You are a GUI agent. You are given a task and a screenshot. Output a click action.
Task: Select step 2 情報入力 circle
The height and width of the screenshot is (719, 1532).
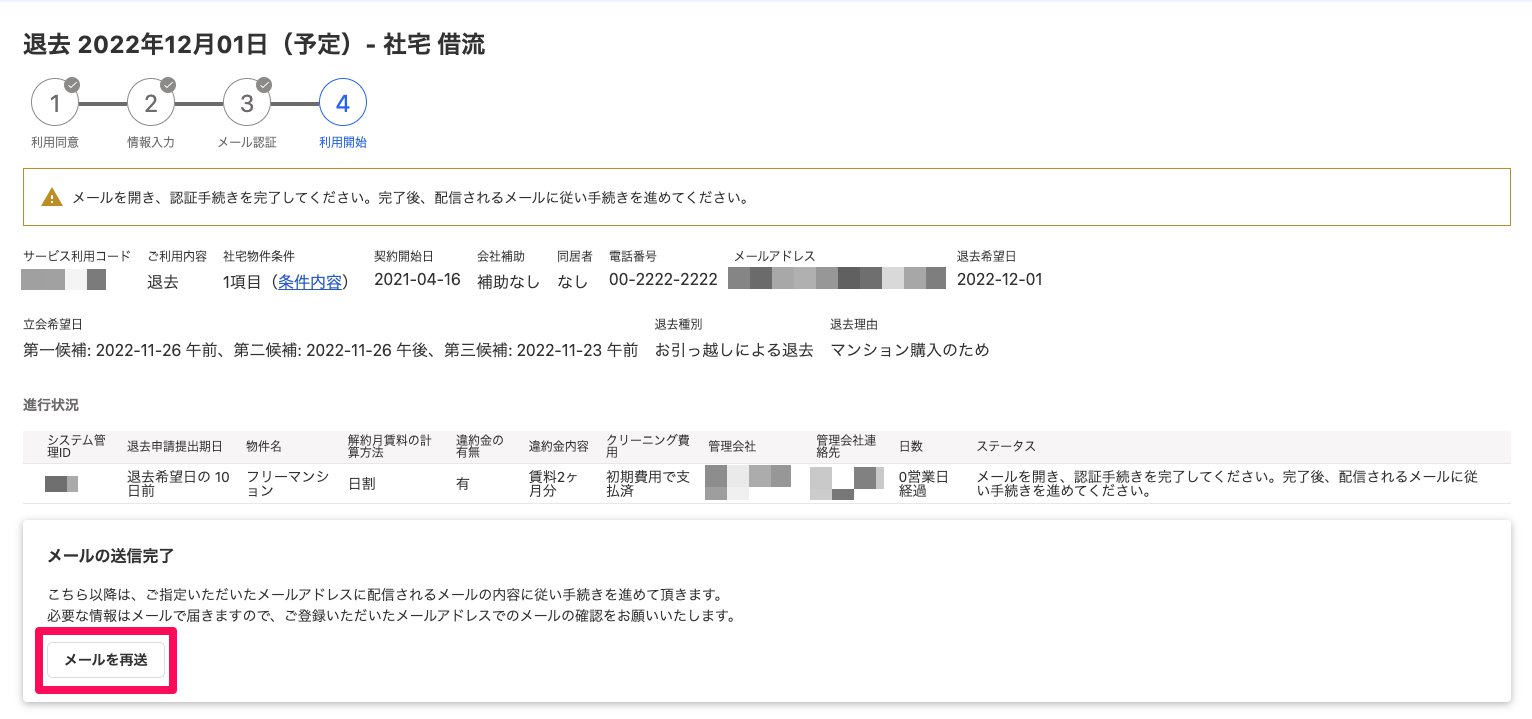(151, 103)
